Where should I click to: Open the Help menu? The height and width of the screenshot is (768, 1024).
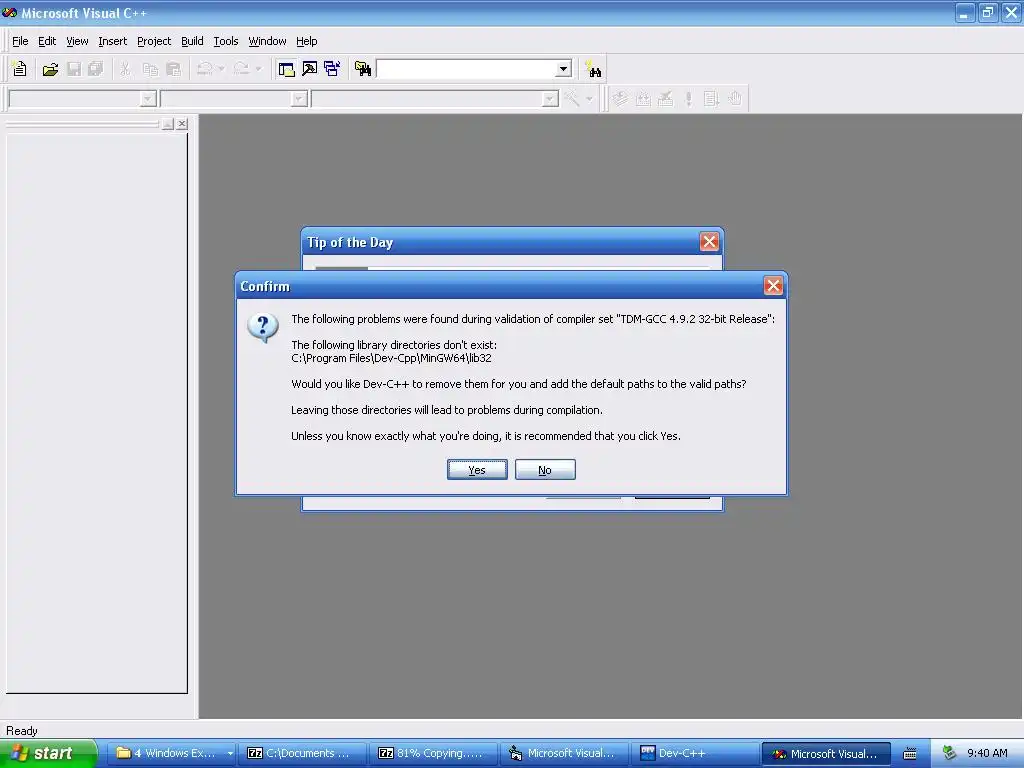coord(306,41)
